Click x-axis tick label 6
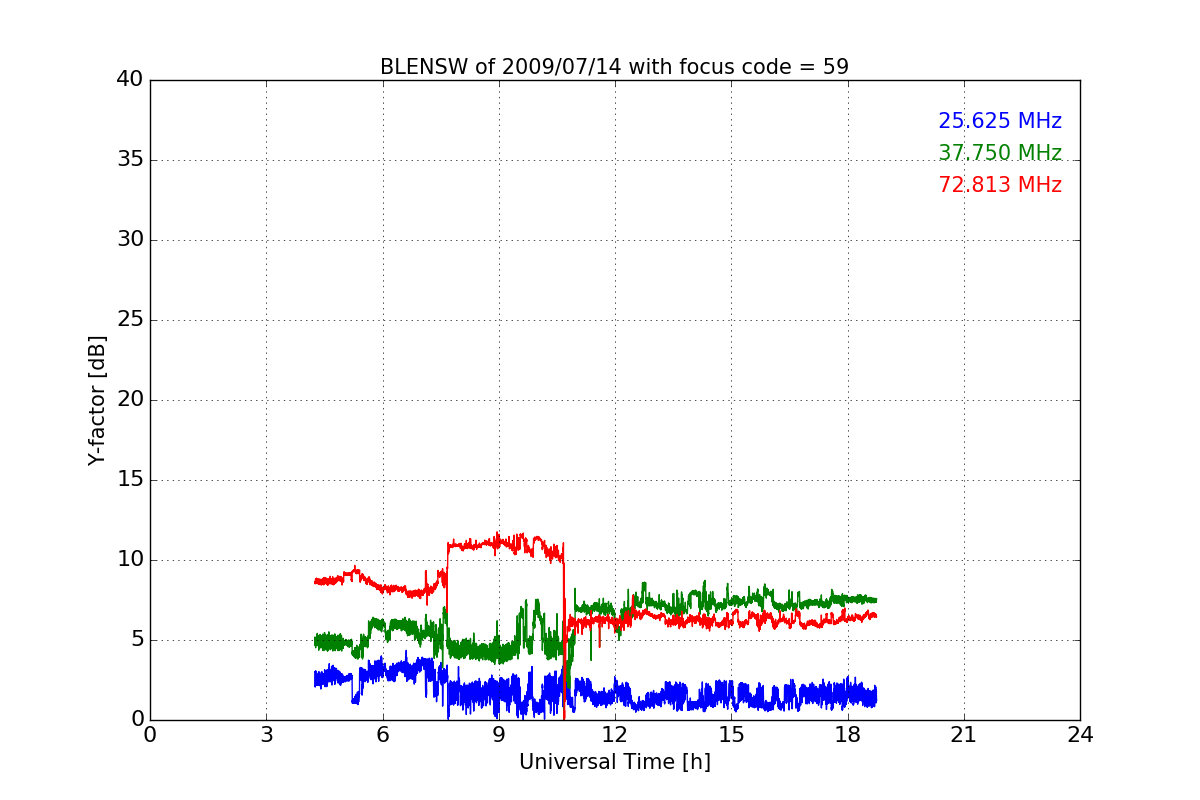1200x800 pixels. click(383, 734)
